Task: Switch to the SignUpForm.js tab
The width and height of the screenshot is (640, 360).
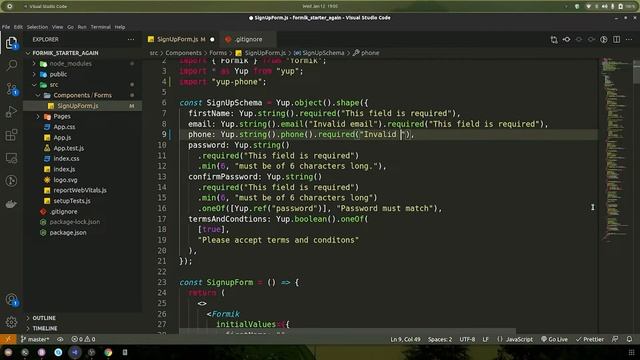Action: [x=181, y=40]
